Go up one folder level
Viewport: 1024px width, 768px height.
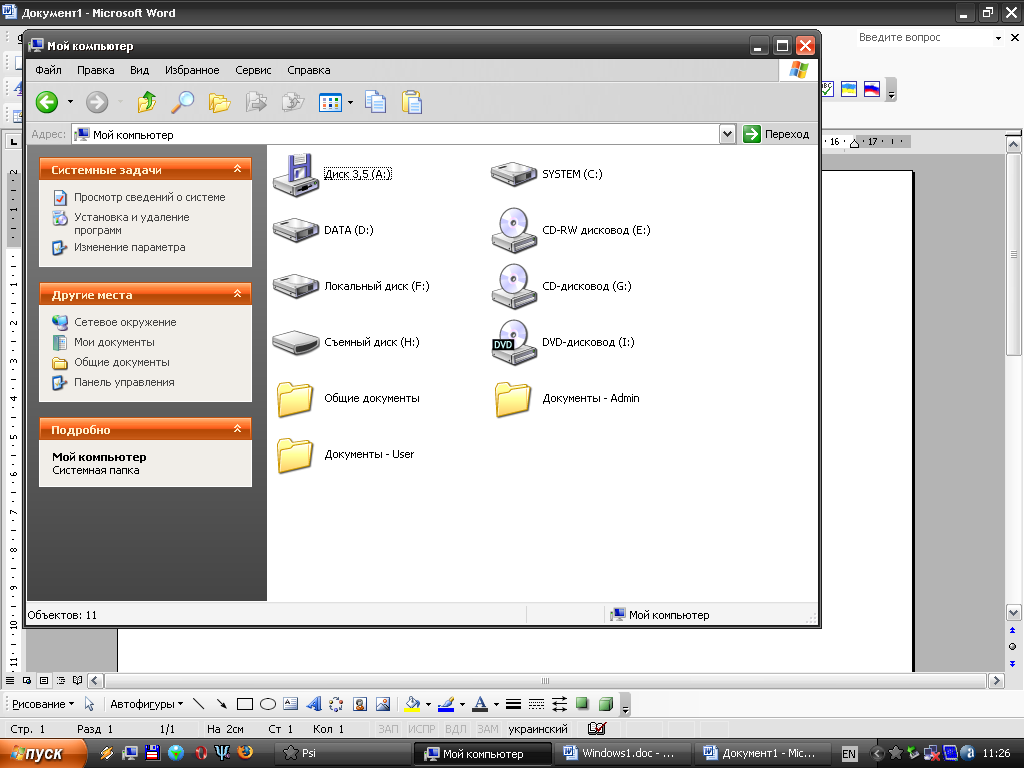coord(147,102)
